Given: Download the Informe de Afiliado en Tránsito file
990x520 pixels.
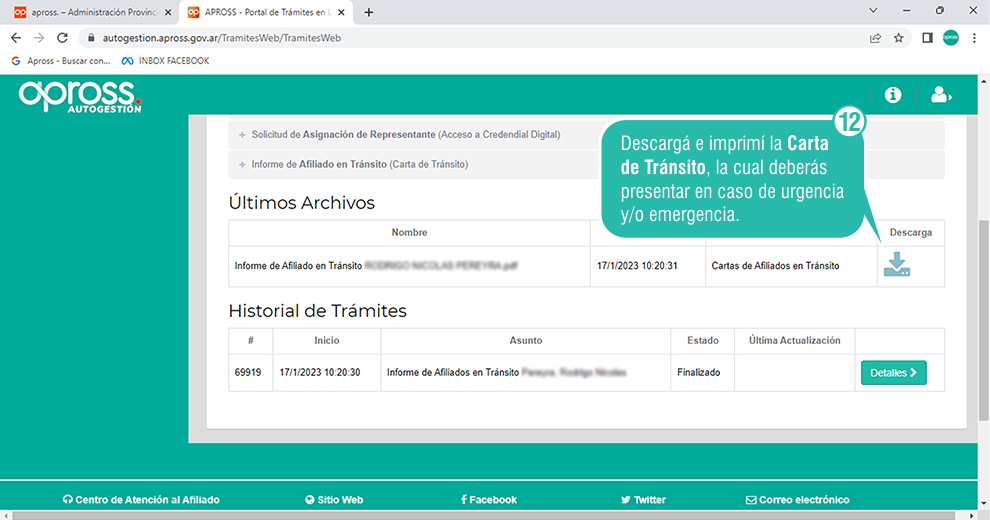Looking at the screenshot, I should [897, 264].
